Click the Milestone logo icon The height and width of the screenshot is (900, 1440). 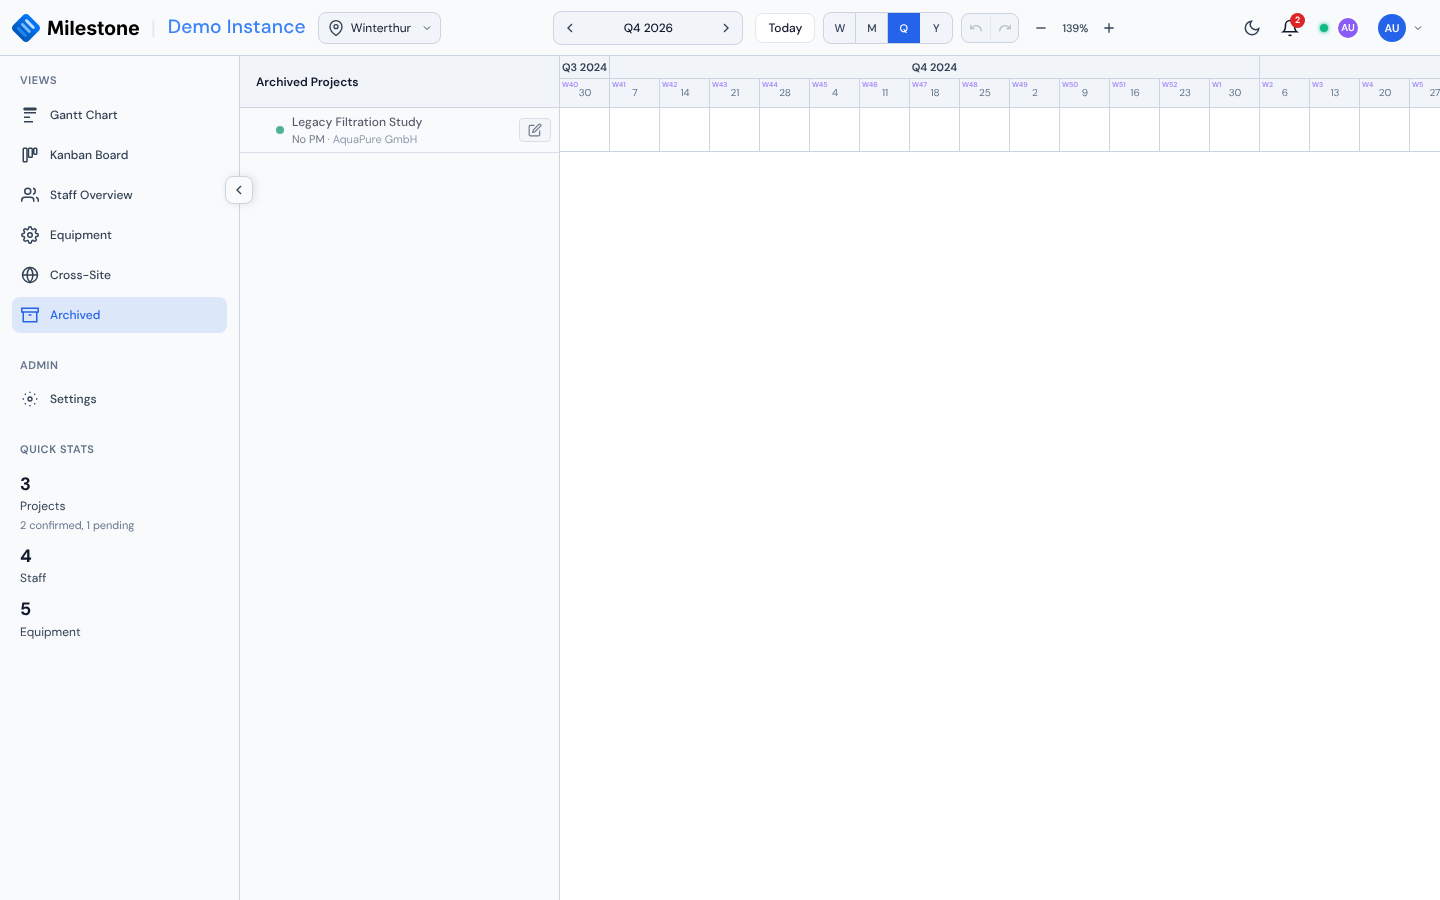(26, 28)
